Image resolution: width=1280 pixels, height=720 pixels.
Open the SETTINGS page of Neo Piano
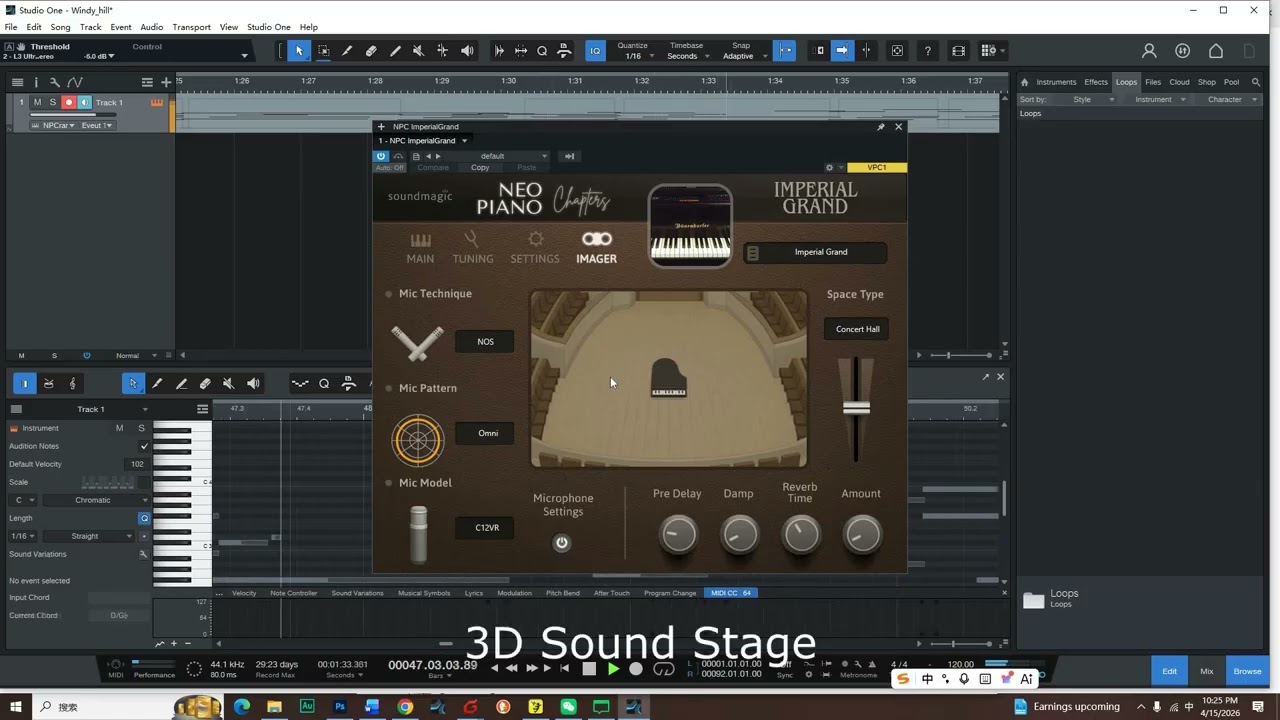click(535, 247)
